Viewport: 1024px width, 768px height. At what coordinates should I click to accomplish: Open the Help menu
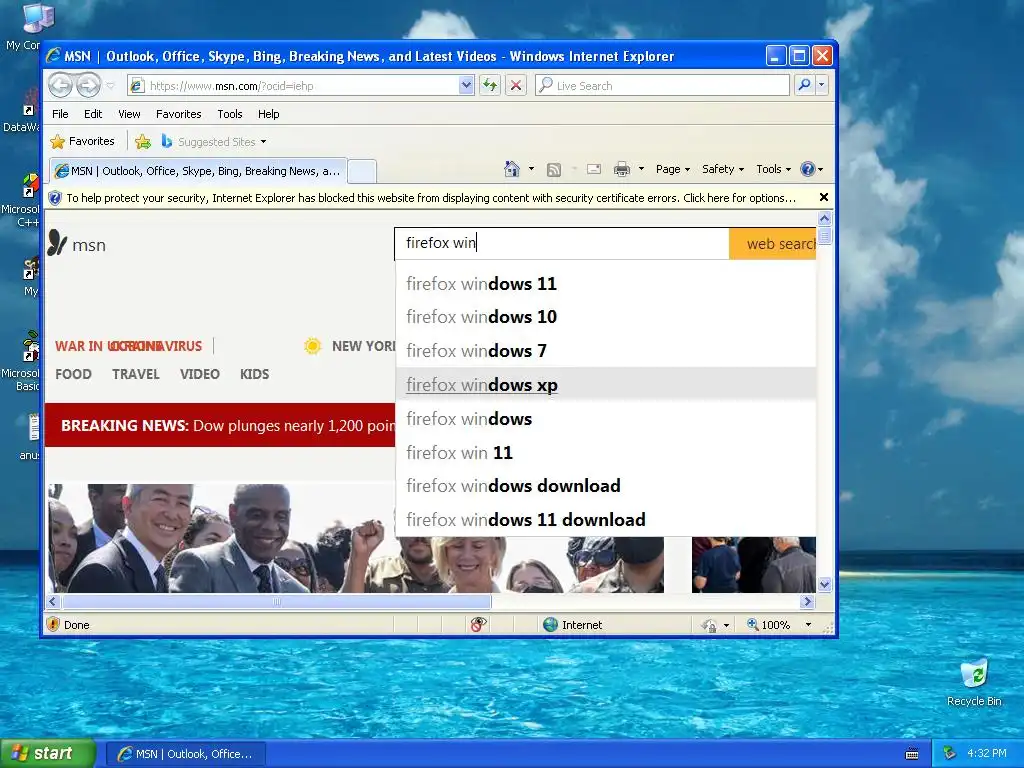[268, 114]
